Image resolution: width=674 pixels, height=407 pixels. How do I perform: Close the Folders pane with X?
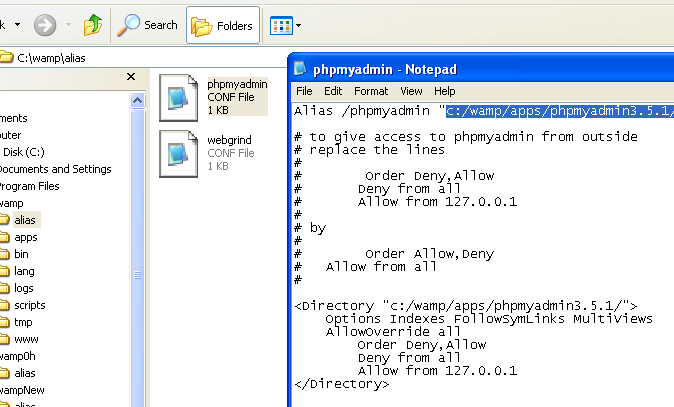131,77
